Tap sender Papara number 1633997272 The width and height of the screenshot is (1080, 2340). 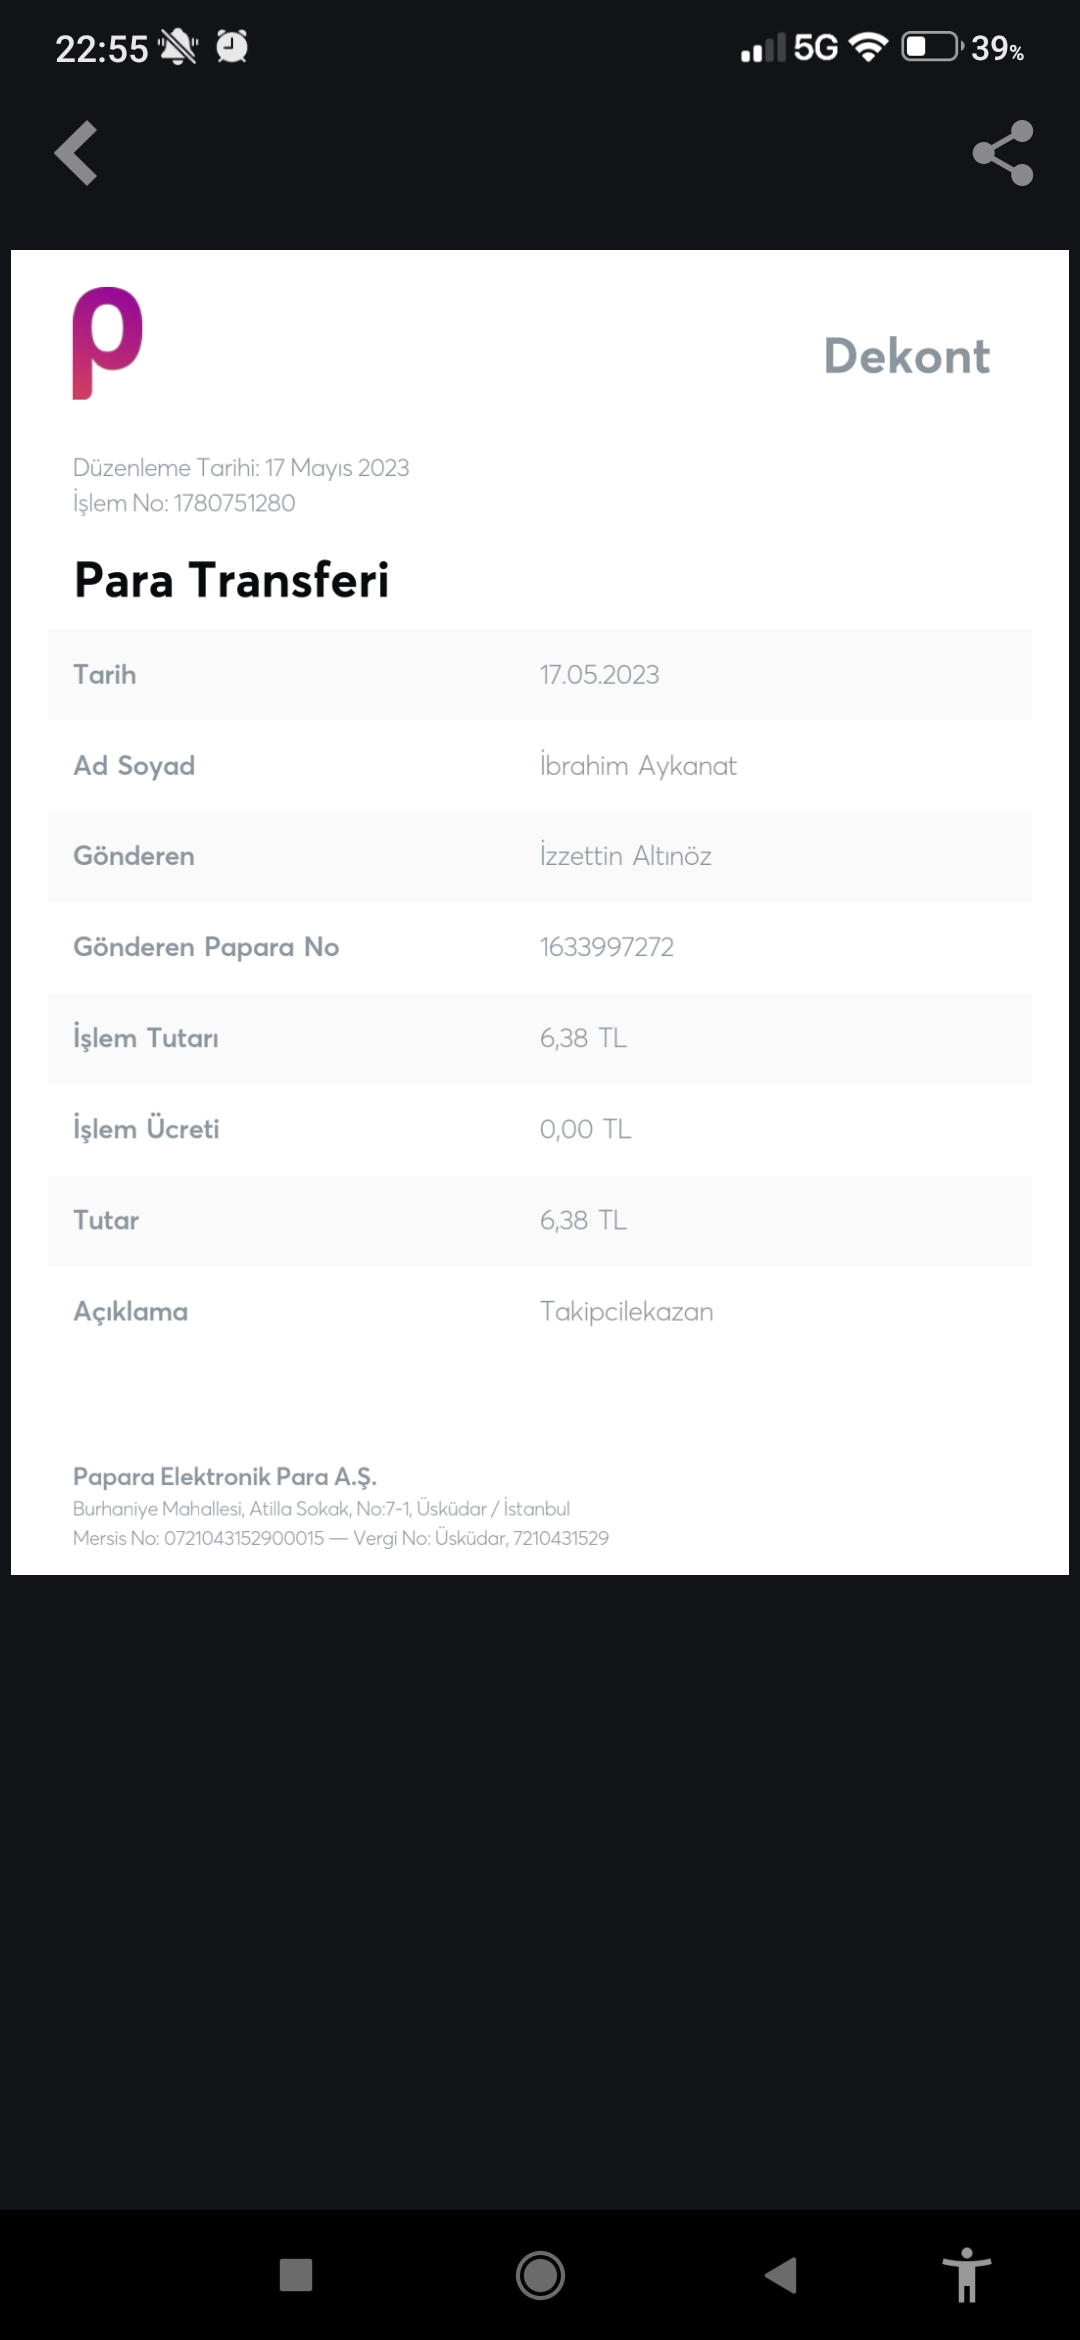[x=607, y=947]
